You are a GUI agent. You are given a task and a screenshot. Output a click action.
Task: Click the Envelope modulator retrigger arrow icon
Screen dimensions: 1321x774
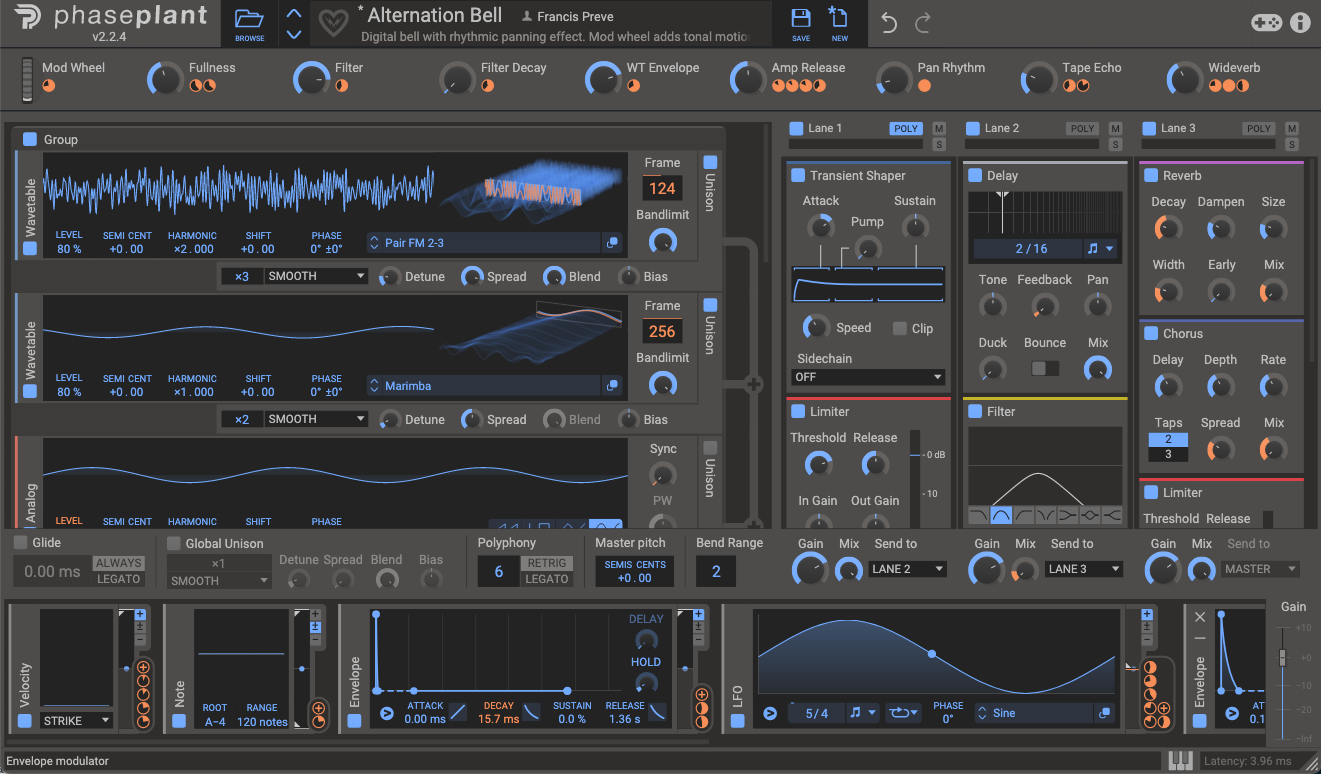[387, 713]
